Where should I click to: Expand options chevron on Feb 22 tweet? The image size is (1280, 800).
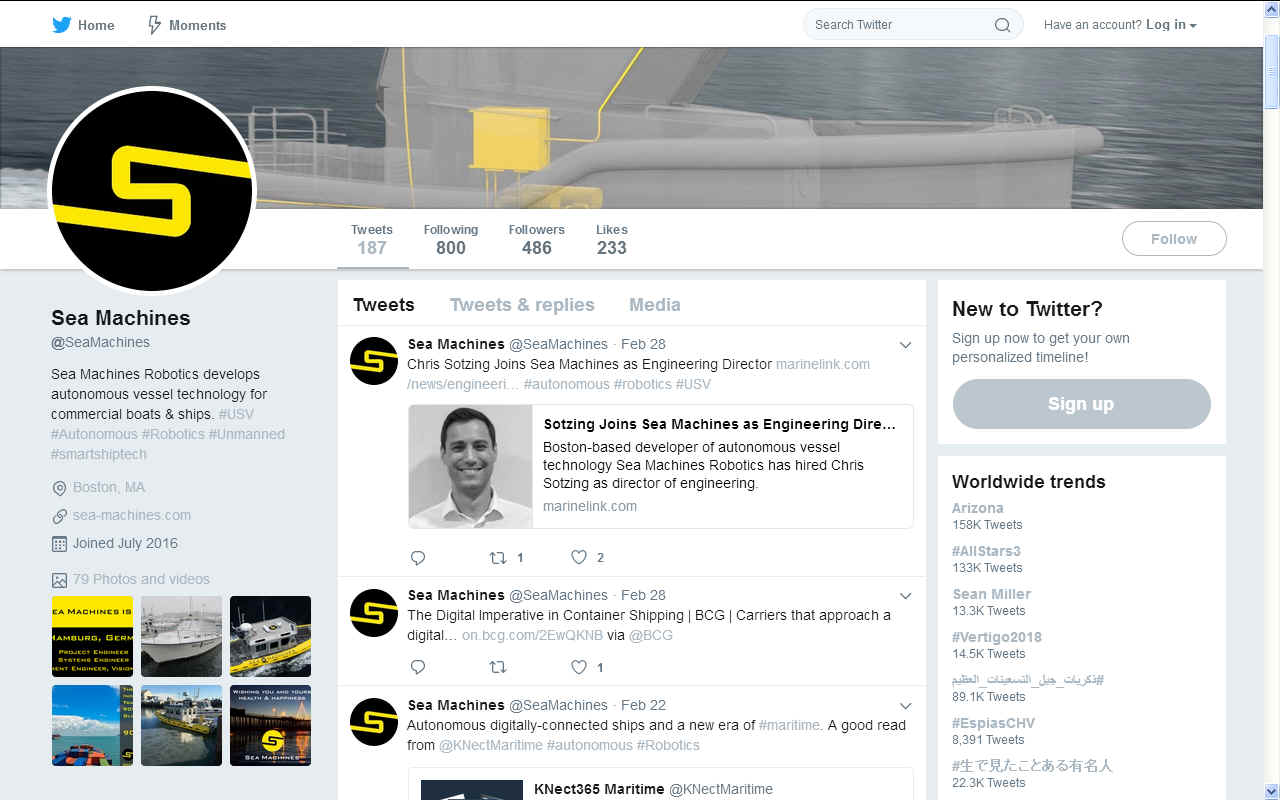point(905,706)
